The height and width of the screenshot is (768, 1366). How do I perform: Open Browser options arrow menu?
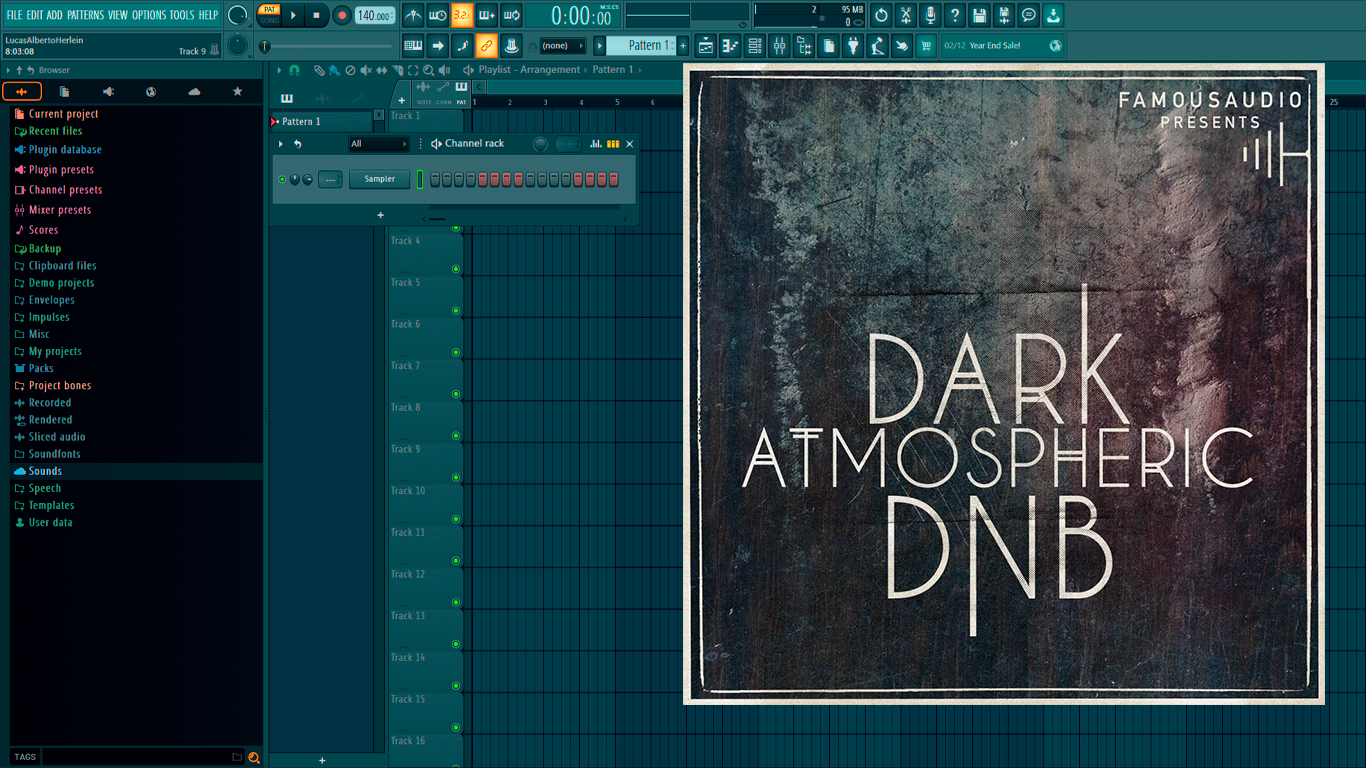[x=8, y=70]
